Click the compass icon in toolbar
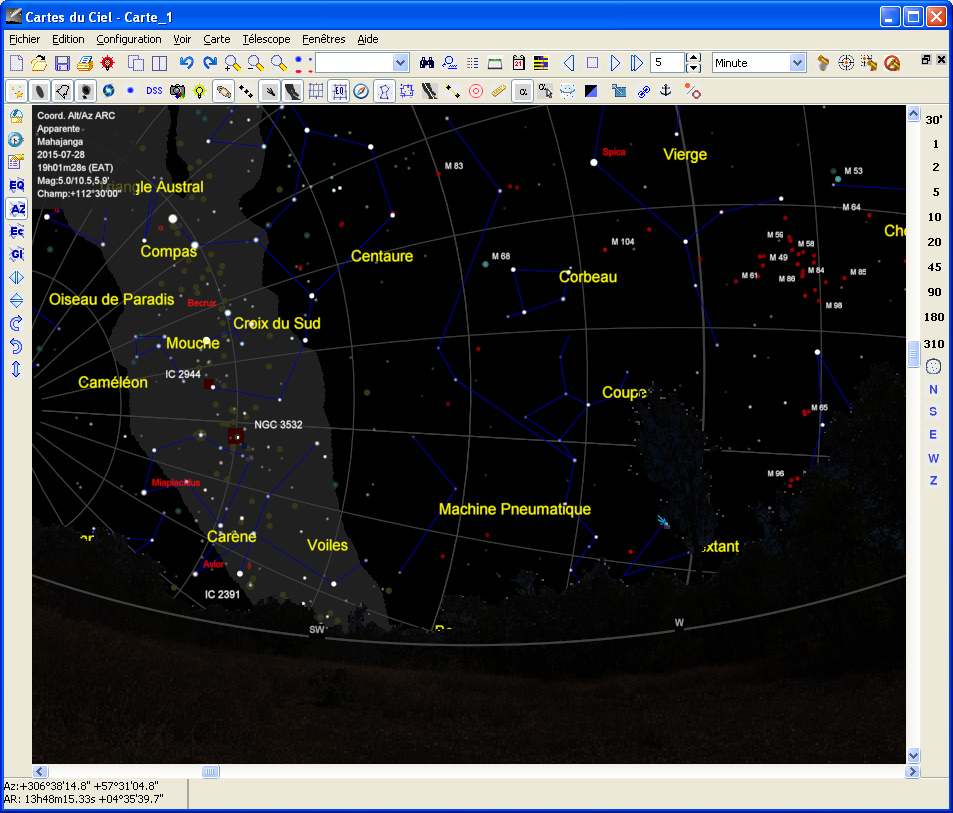Viewport: 953px width, 813px height. coord(361,91)
